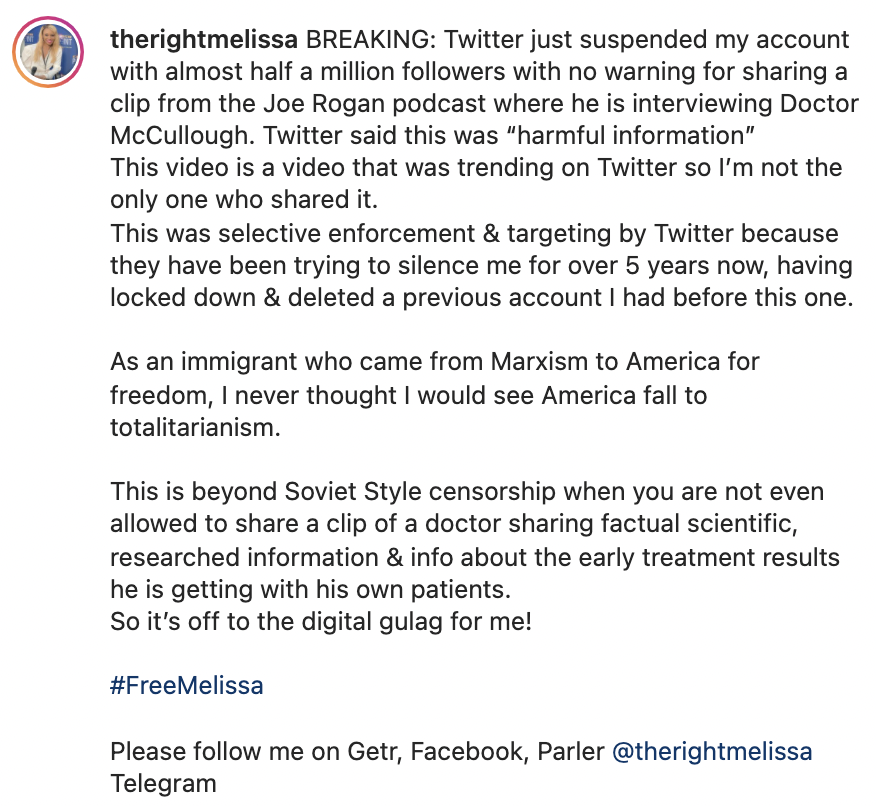
Task: Click the word McCullough in the caption
Action: pyautogui.click(x=182, y=136)
